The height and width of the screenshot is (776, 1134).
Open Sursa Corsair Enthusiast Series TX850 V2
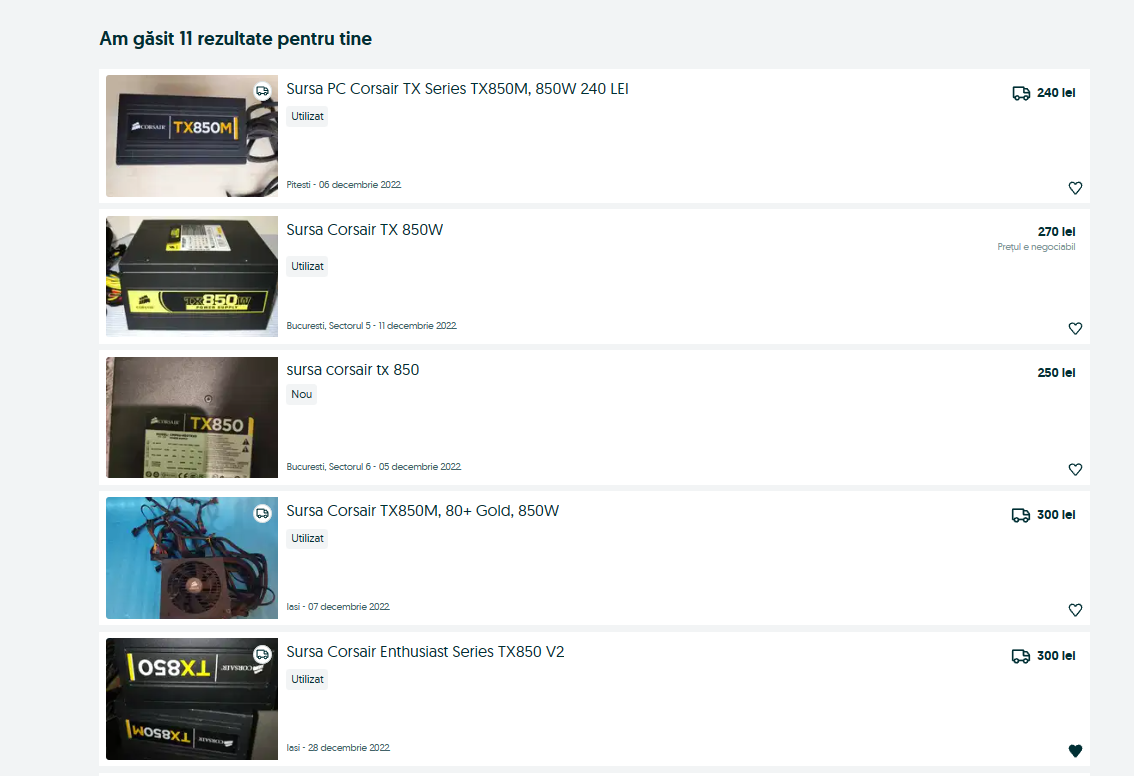point(425,652)
